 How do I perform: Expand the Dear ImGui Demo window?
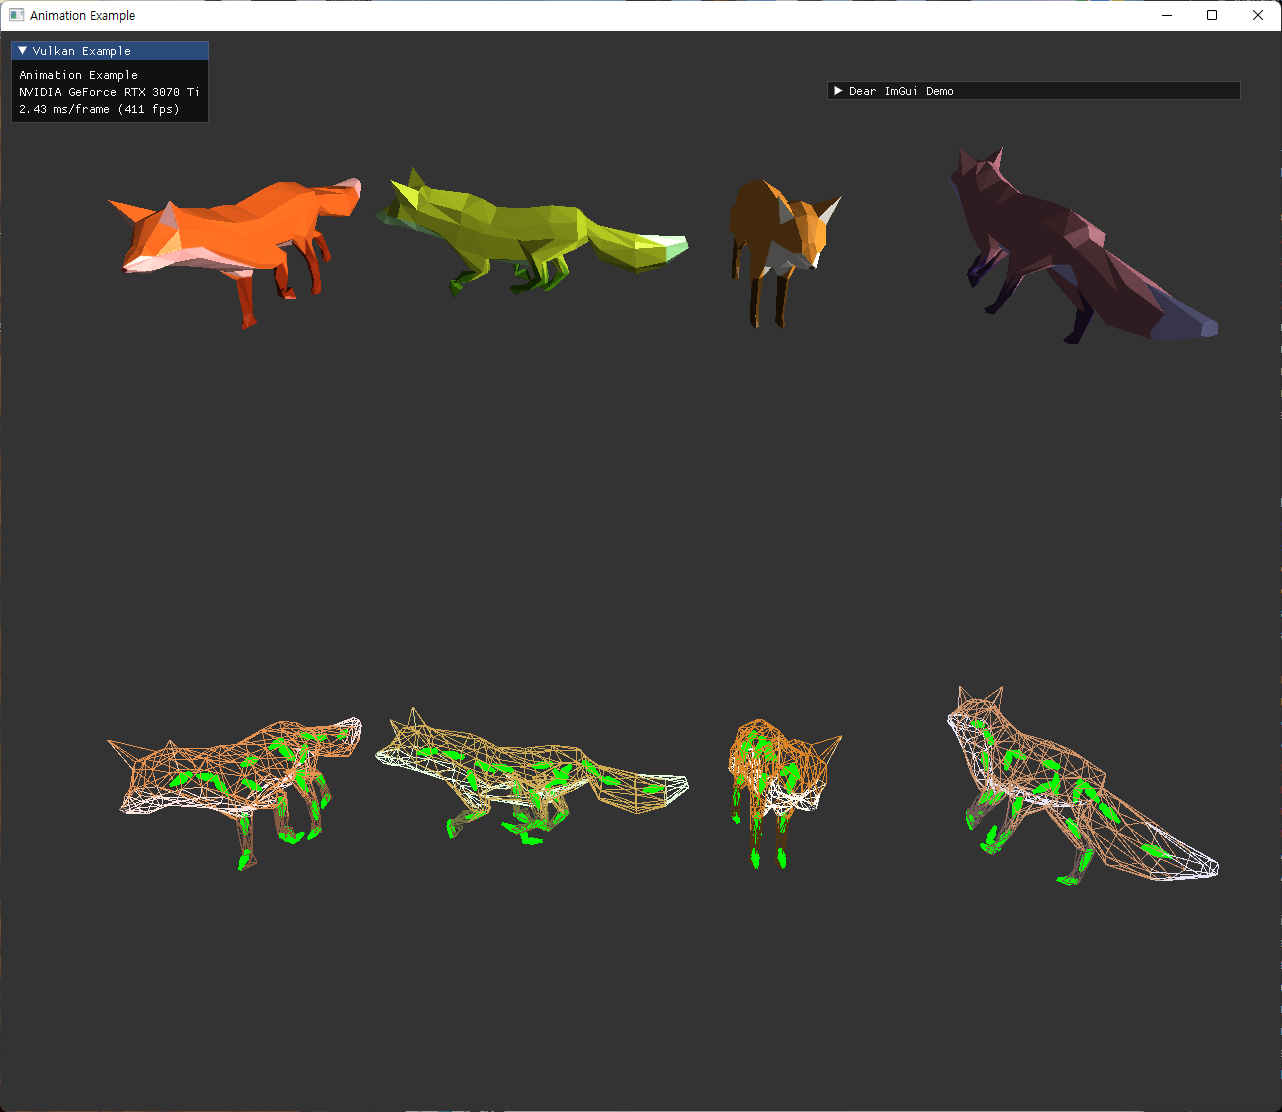[x=838, y=91]
